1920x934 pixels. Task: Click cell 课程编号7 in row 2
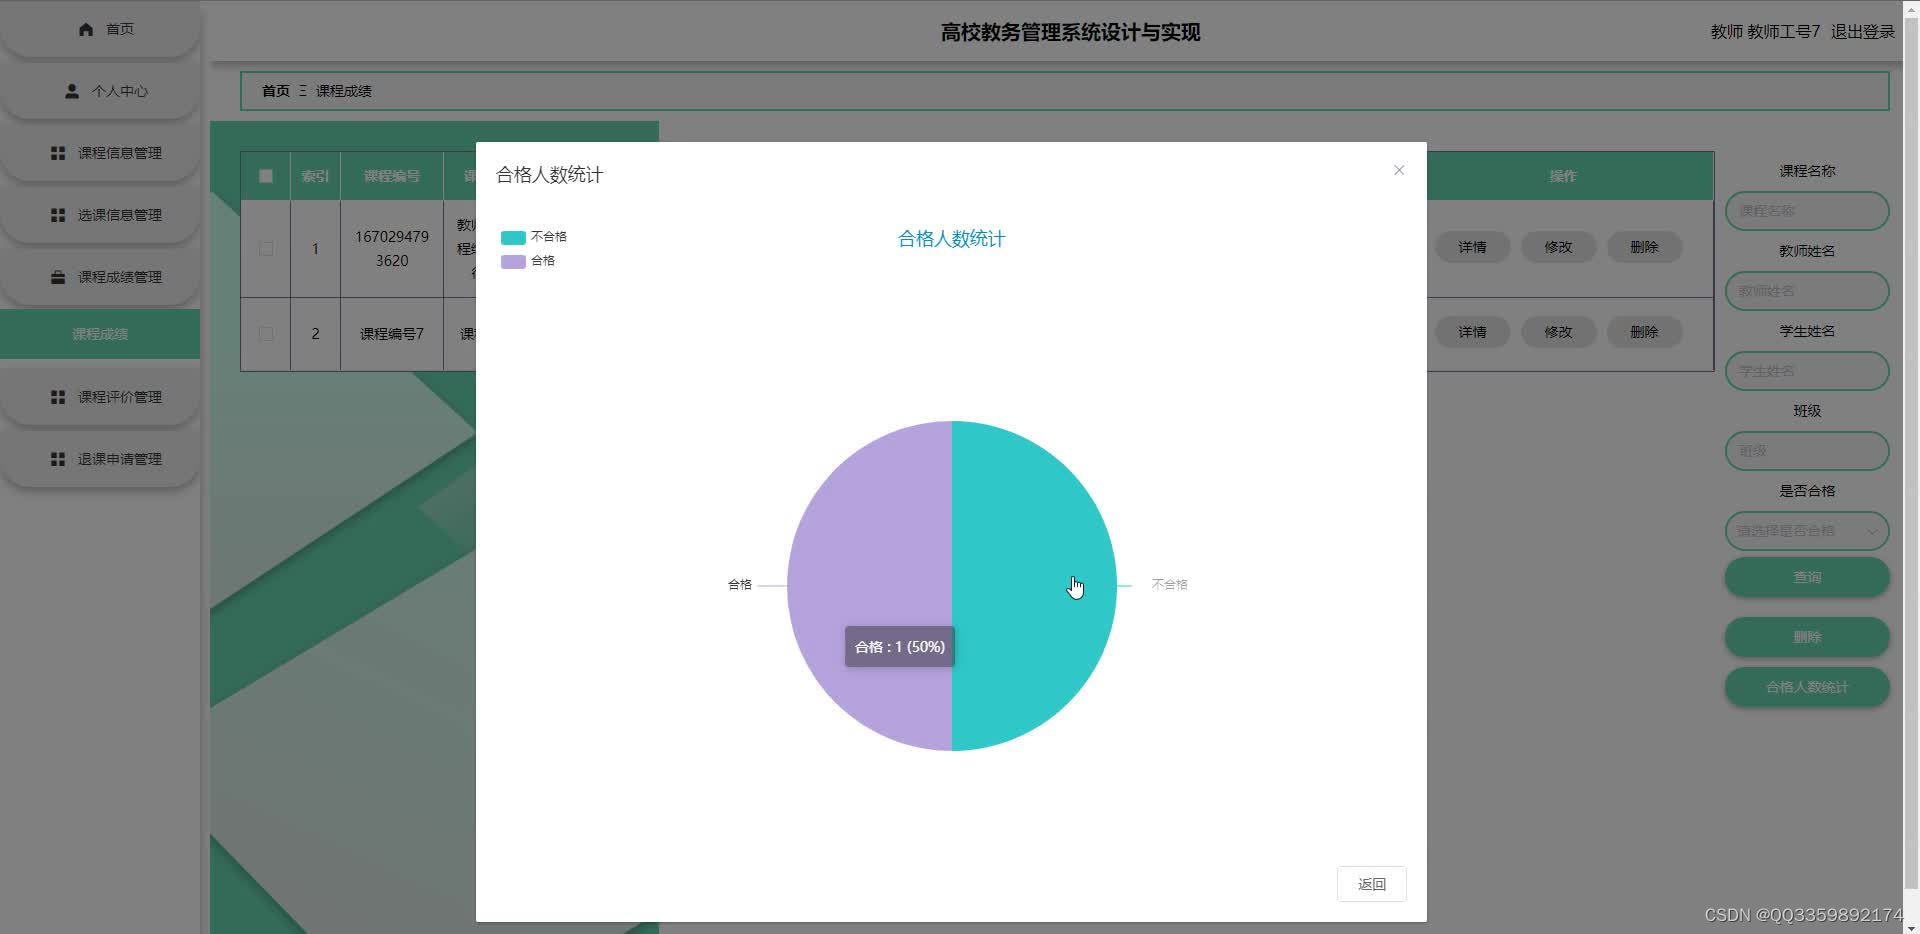pyautogui.click(x=392, y=334)
